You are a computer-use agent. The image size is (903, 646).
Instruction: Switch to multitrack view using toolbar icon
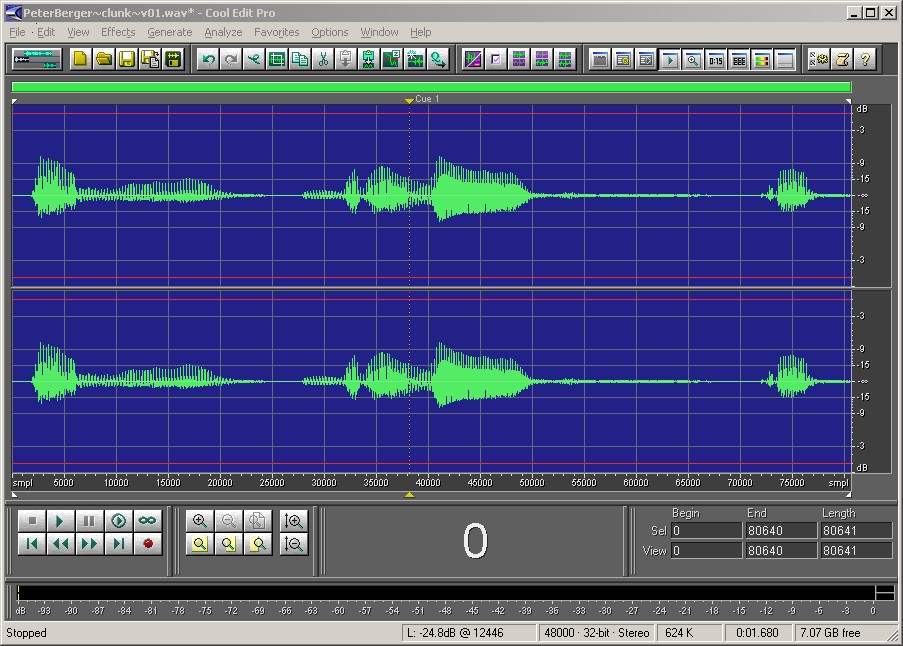(37, 59)
